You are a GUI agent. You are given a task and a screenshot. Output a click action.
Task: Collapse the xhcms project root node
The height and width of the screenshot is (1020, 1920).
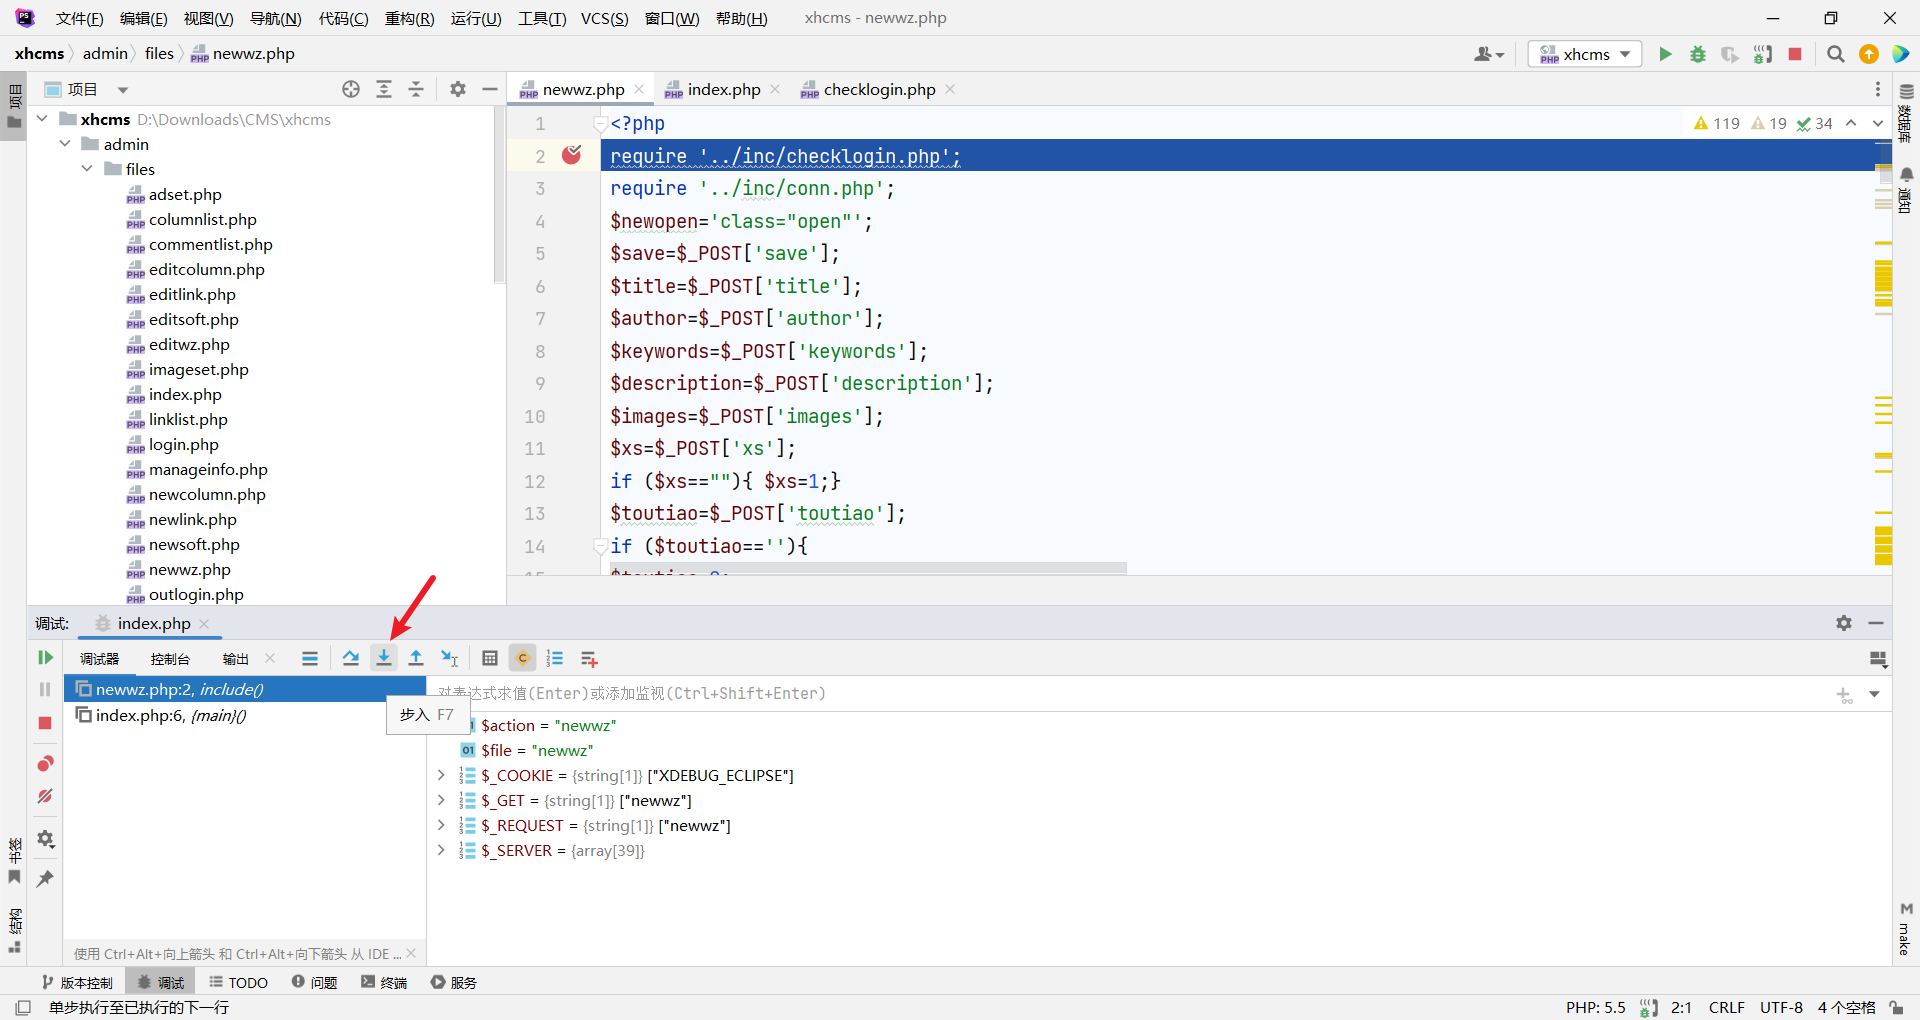coord(43,119)
